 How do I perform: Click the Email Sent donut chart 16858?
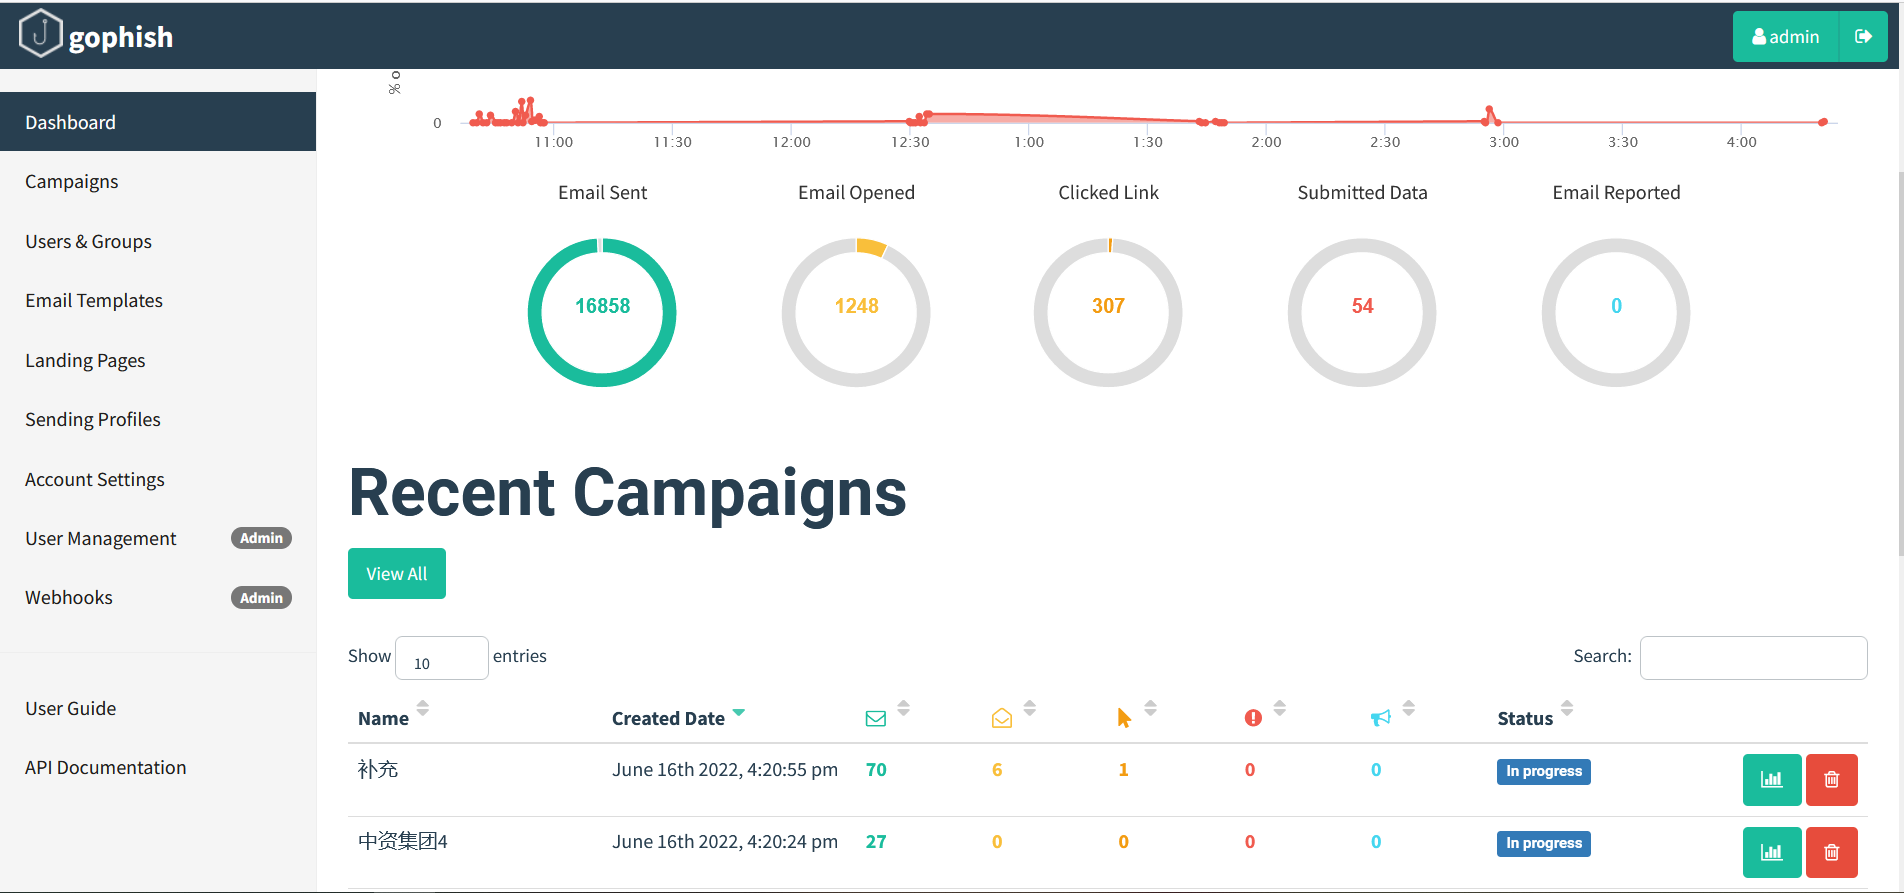click(x=602, y=312)
